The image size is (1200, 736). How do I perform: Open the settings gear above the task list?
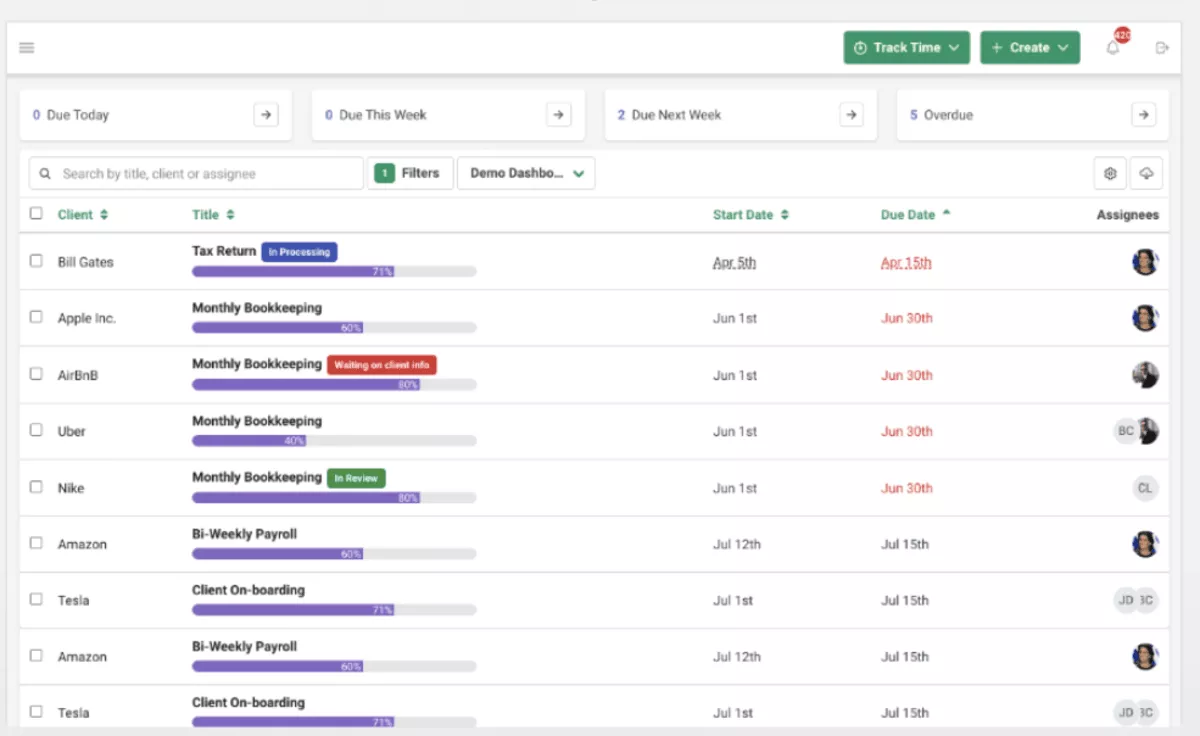1110,173
